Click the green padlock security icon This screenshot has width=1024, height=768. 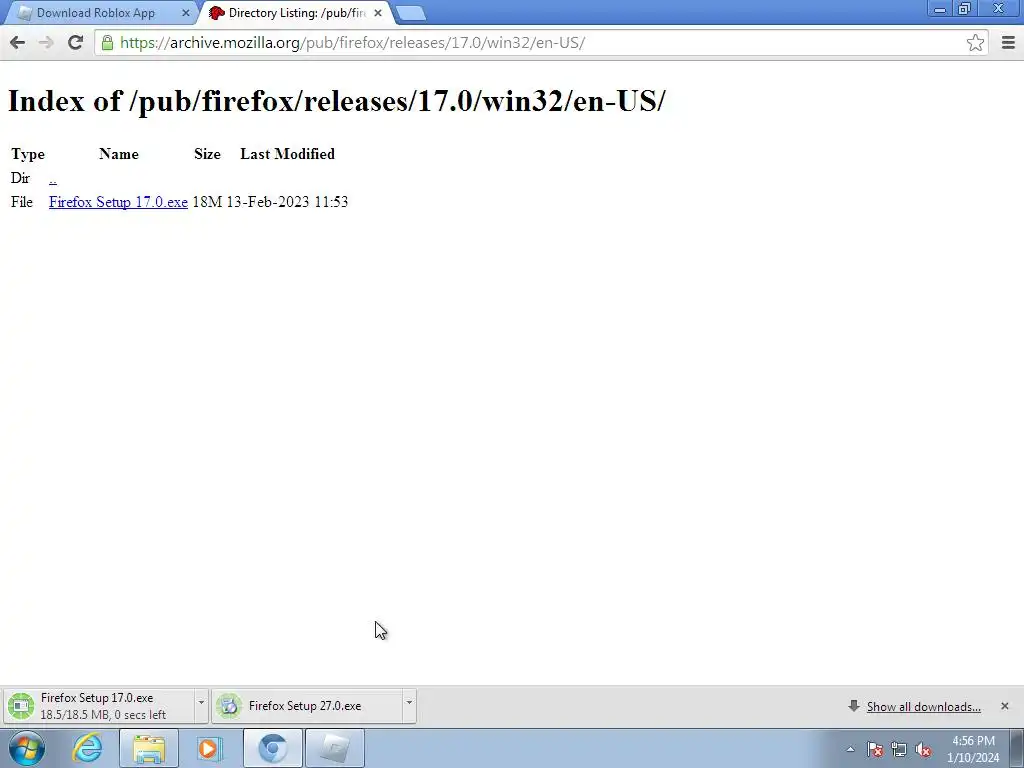point(107,43)
